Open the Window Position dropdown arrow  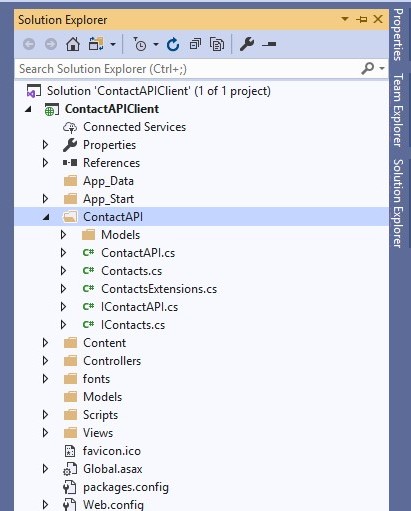pyautogui.click(x=345, y=19)
